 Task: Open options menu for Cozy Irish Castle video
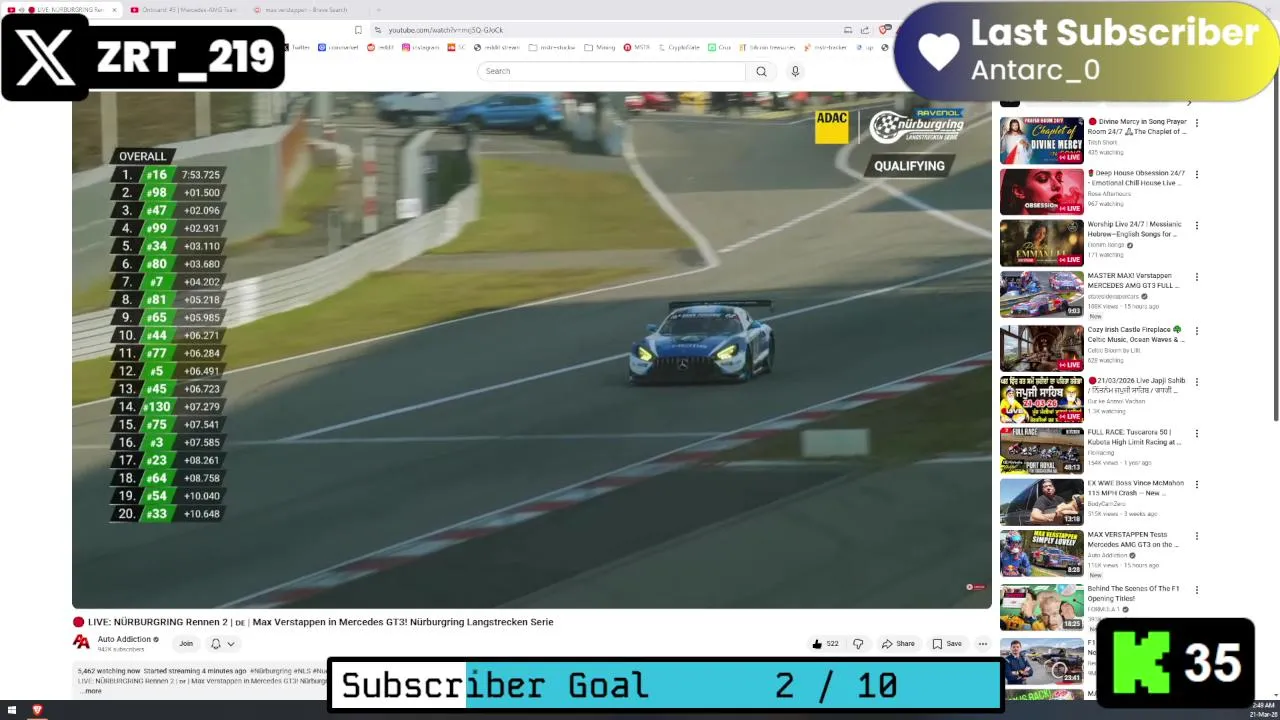pos(1197,331)
